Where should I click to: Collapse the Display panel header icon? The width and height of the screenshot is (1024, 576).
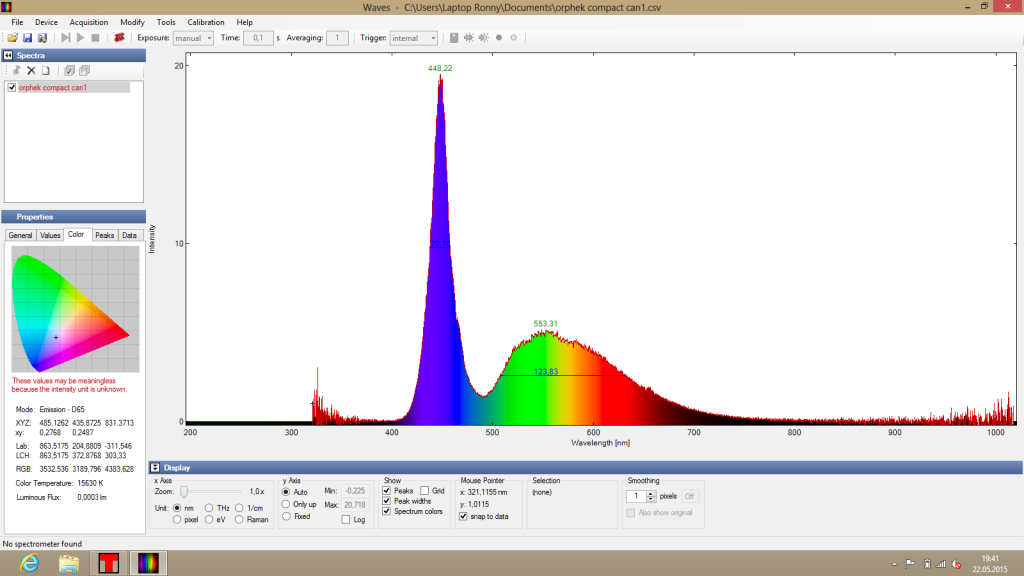(155, 468)
